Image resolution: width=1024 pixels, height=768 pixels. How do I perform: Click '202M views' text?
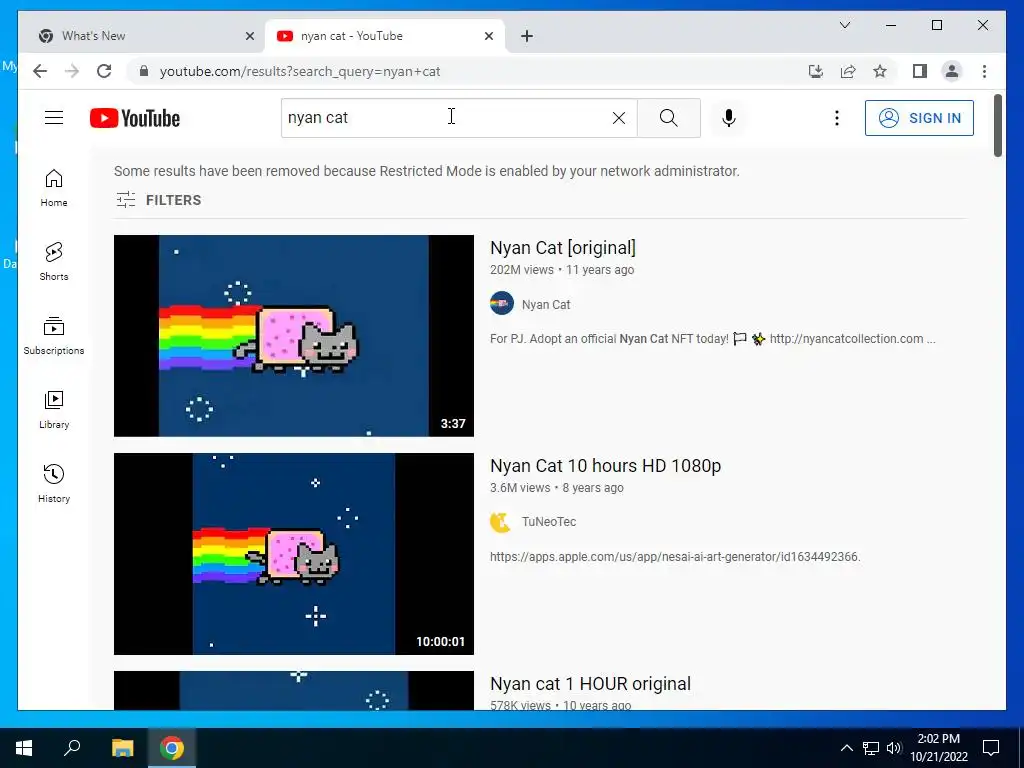[521, 270]
